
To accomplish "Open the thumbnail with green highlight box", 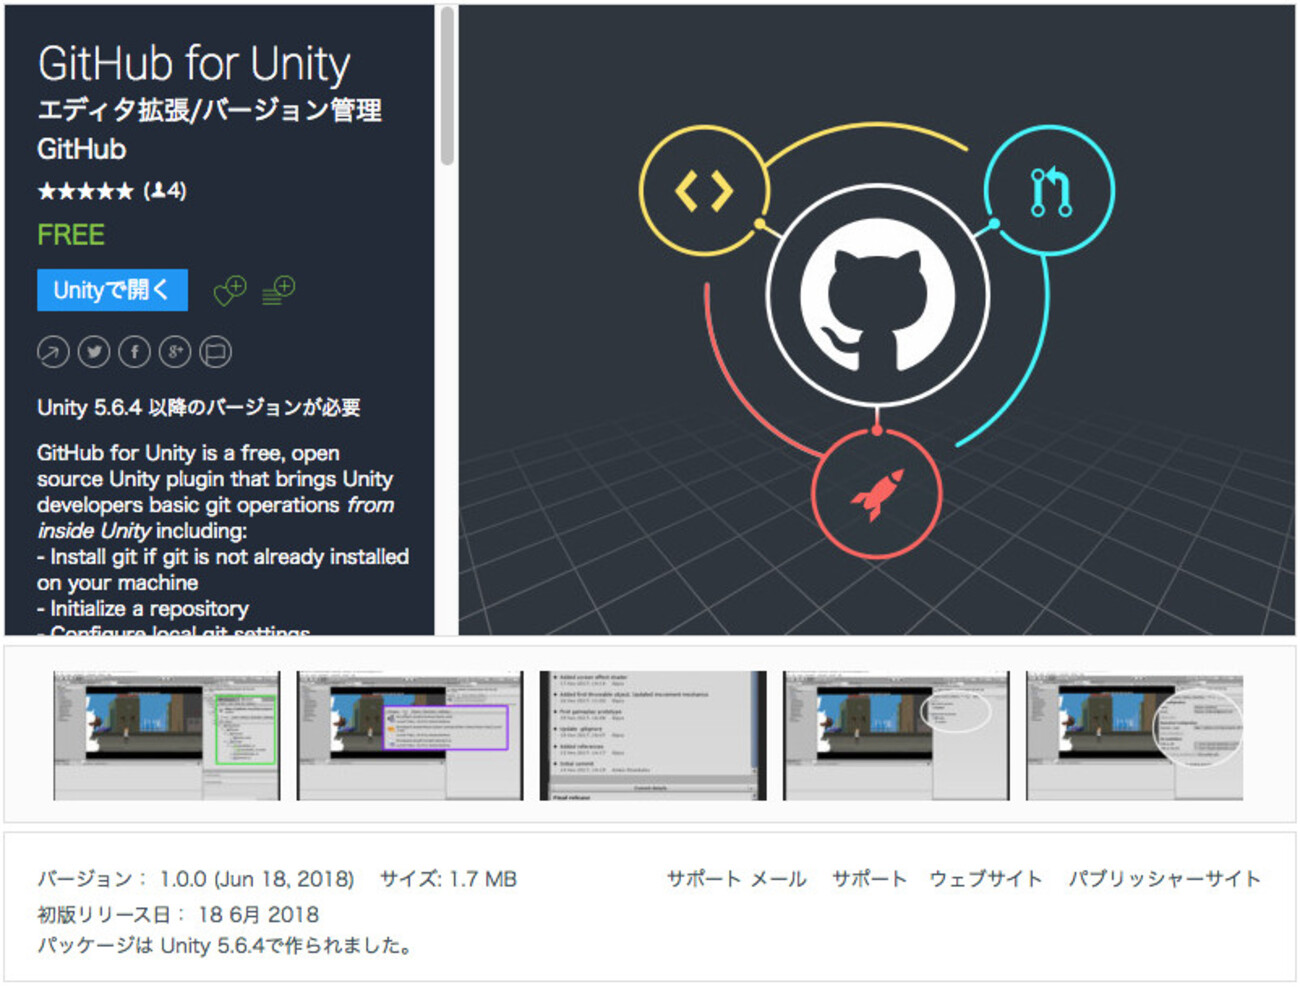I will 167,735.
